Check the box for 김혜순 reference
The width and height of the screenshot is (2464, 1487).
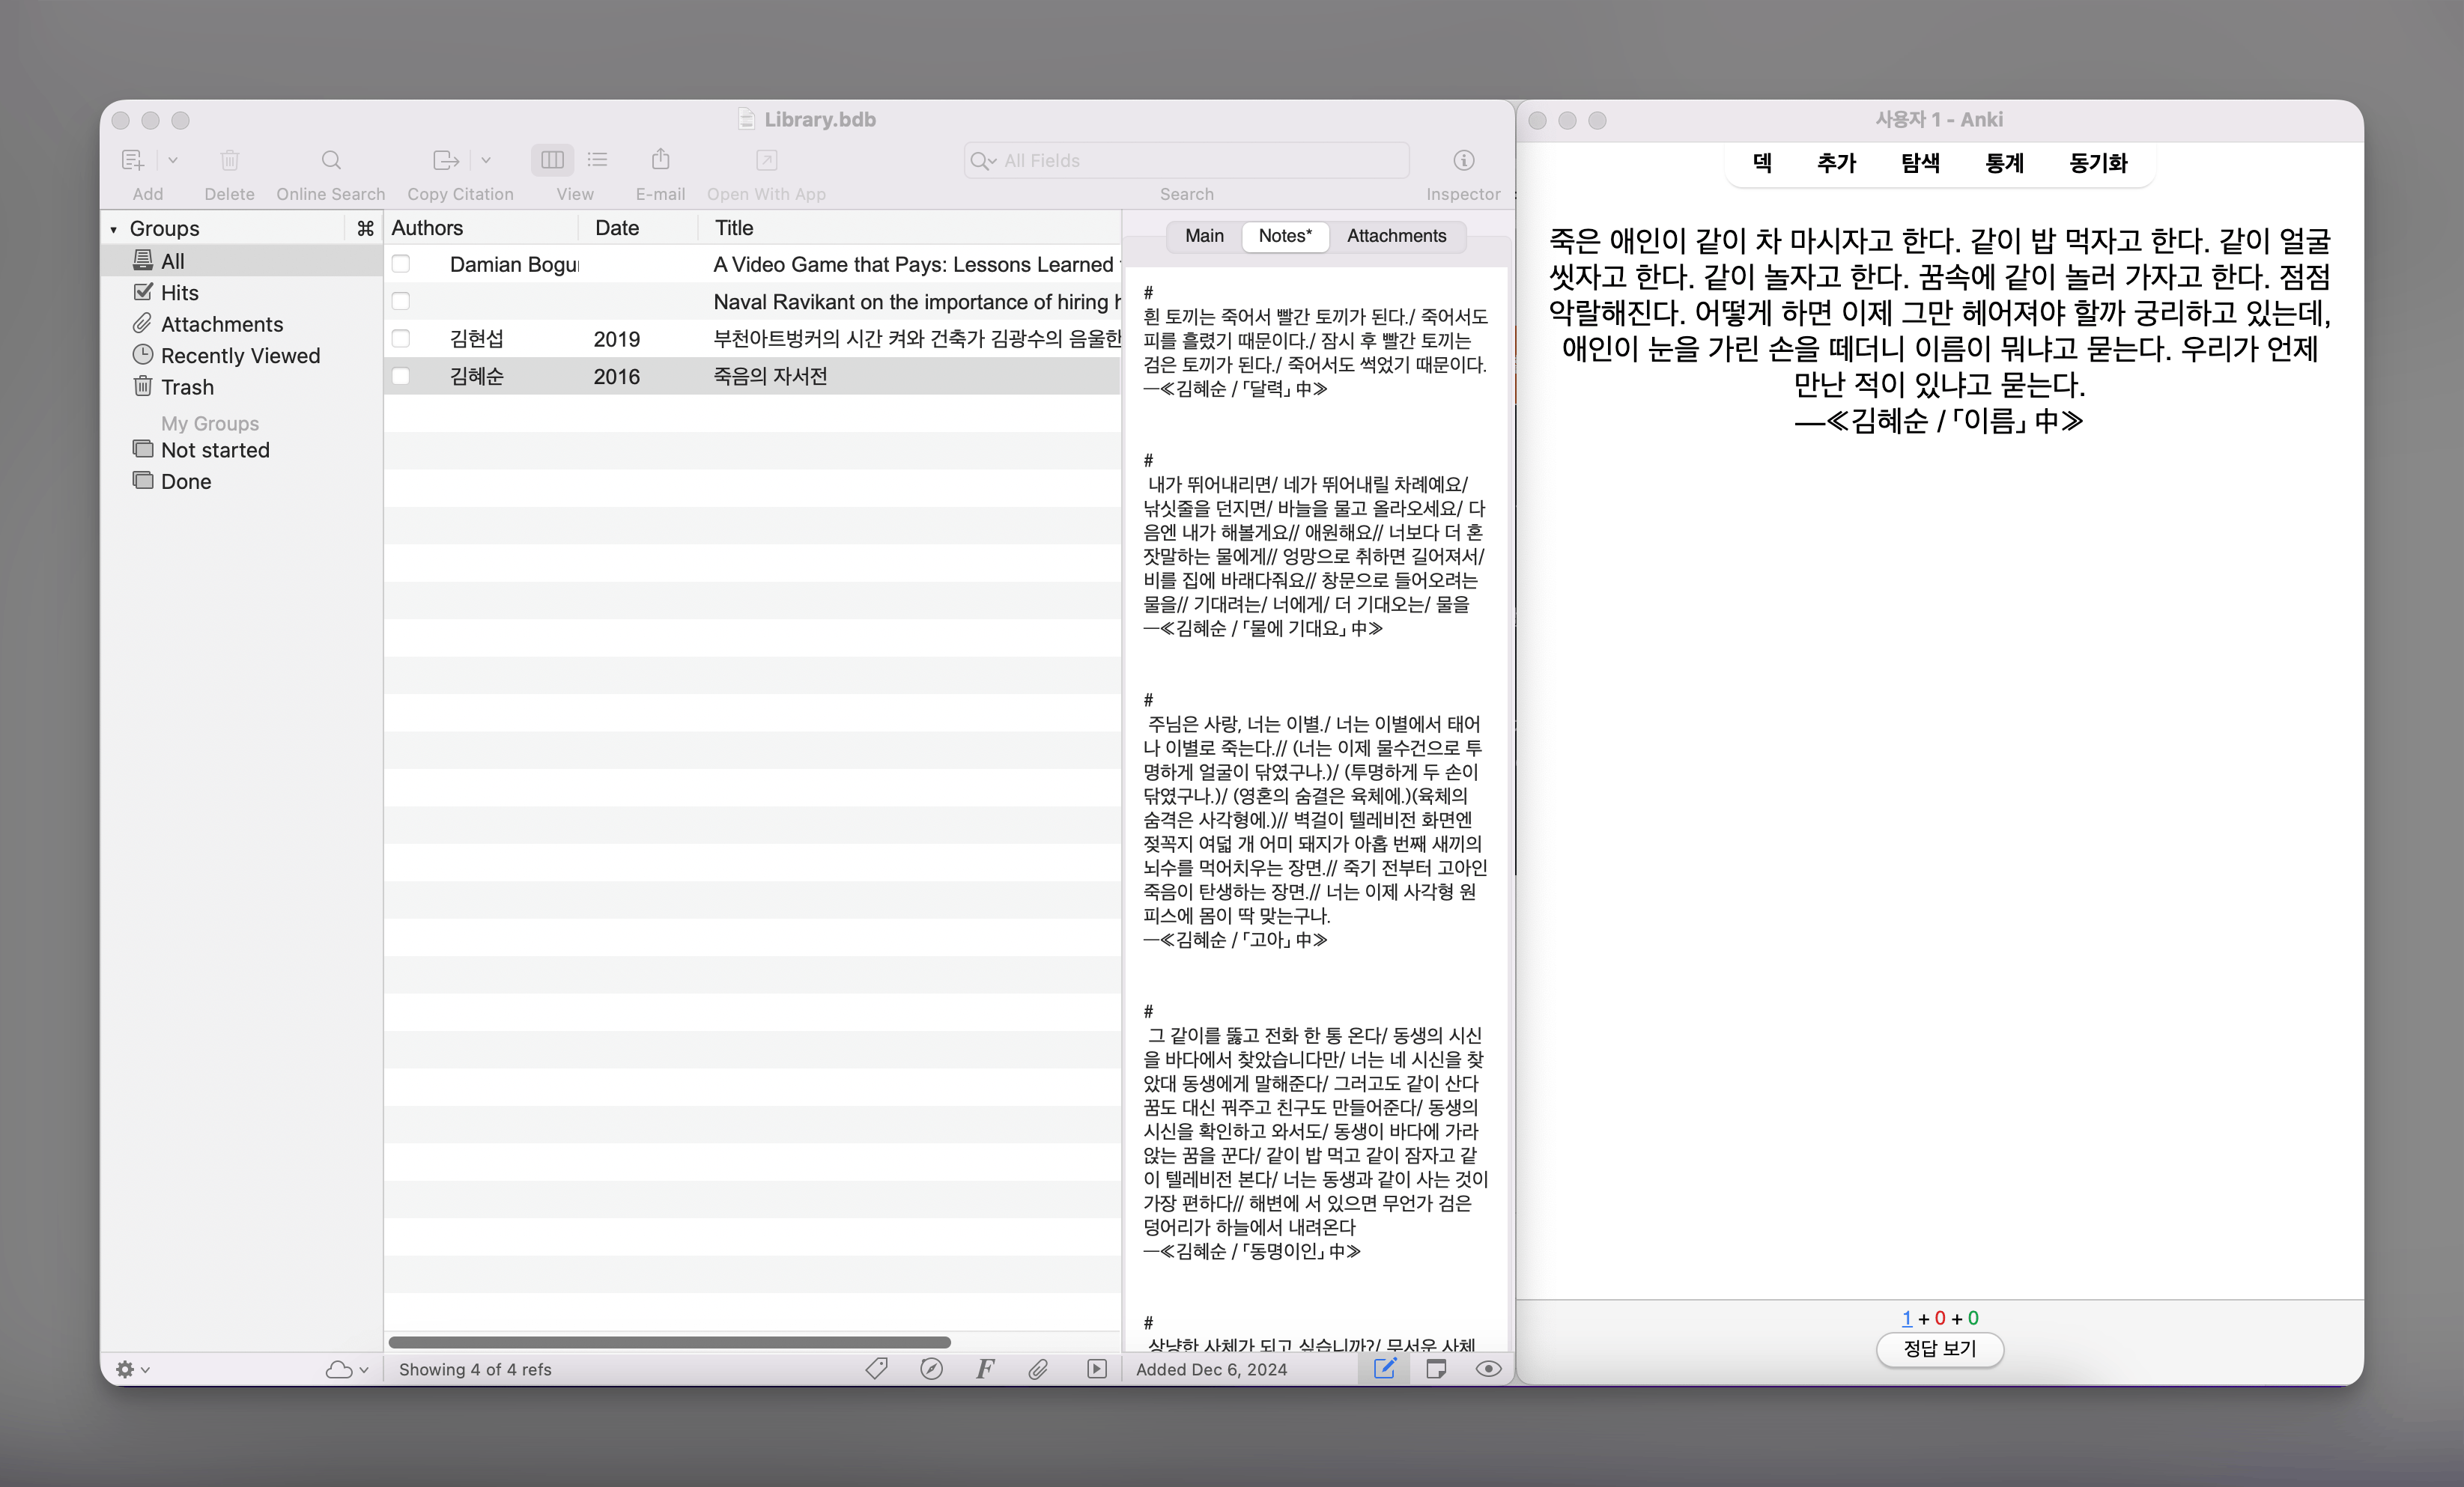pos(401,376)
